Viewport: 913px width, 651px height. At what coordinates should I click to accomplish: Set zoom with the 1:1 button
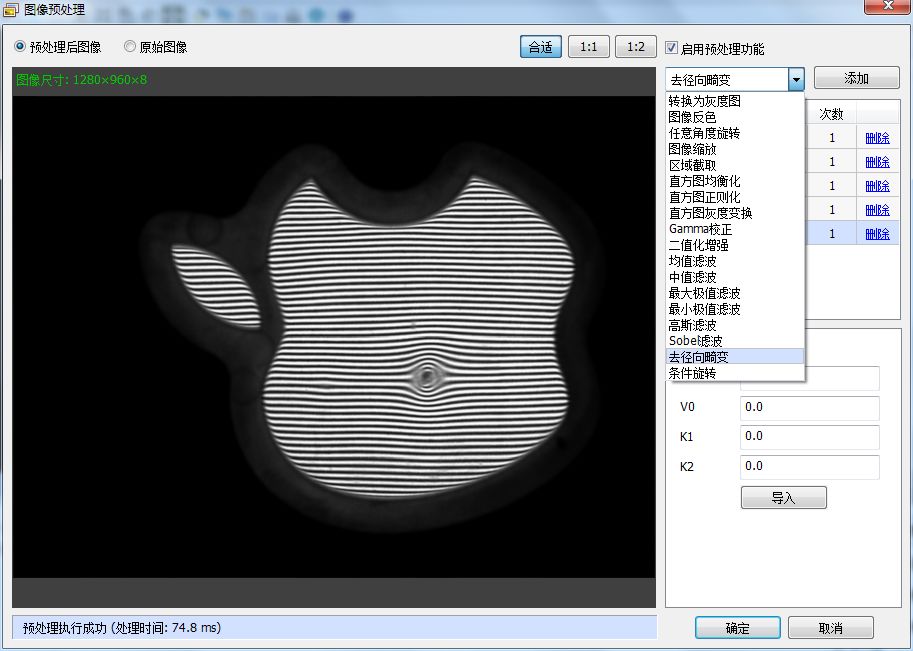(589, 47)
